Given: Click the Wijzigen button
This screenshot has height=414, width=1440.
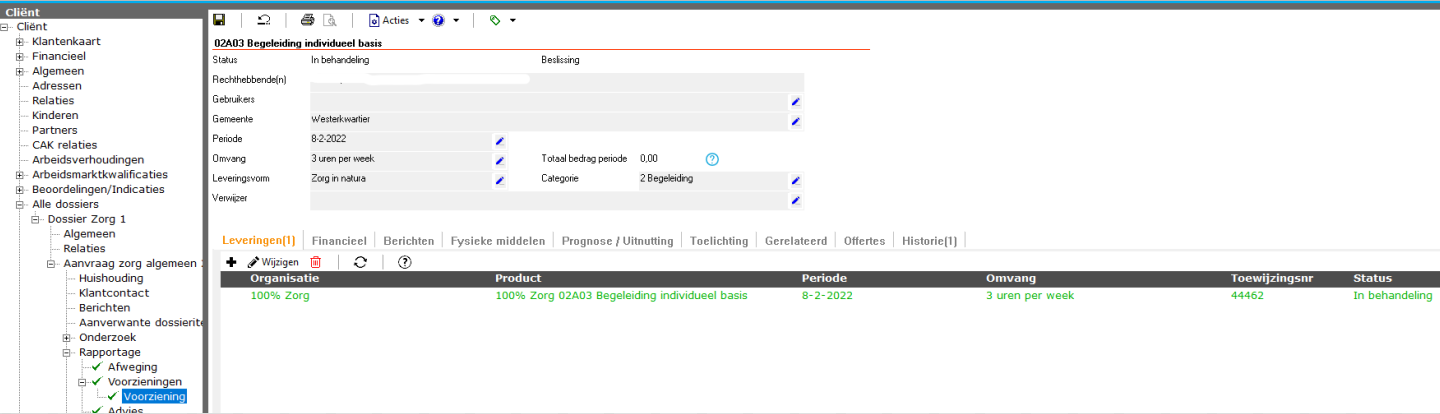Looking at the screenshot, I should click(273, 262).
